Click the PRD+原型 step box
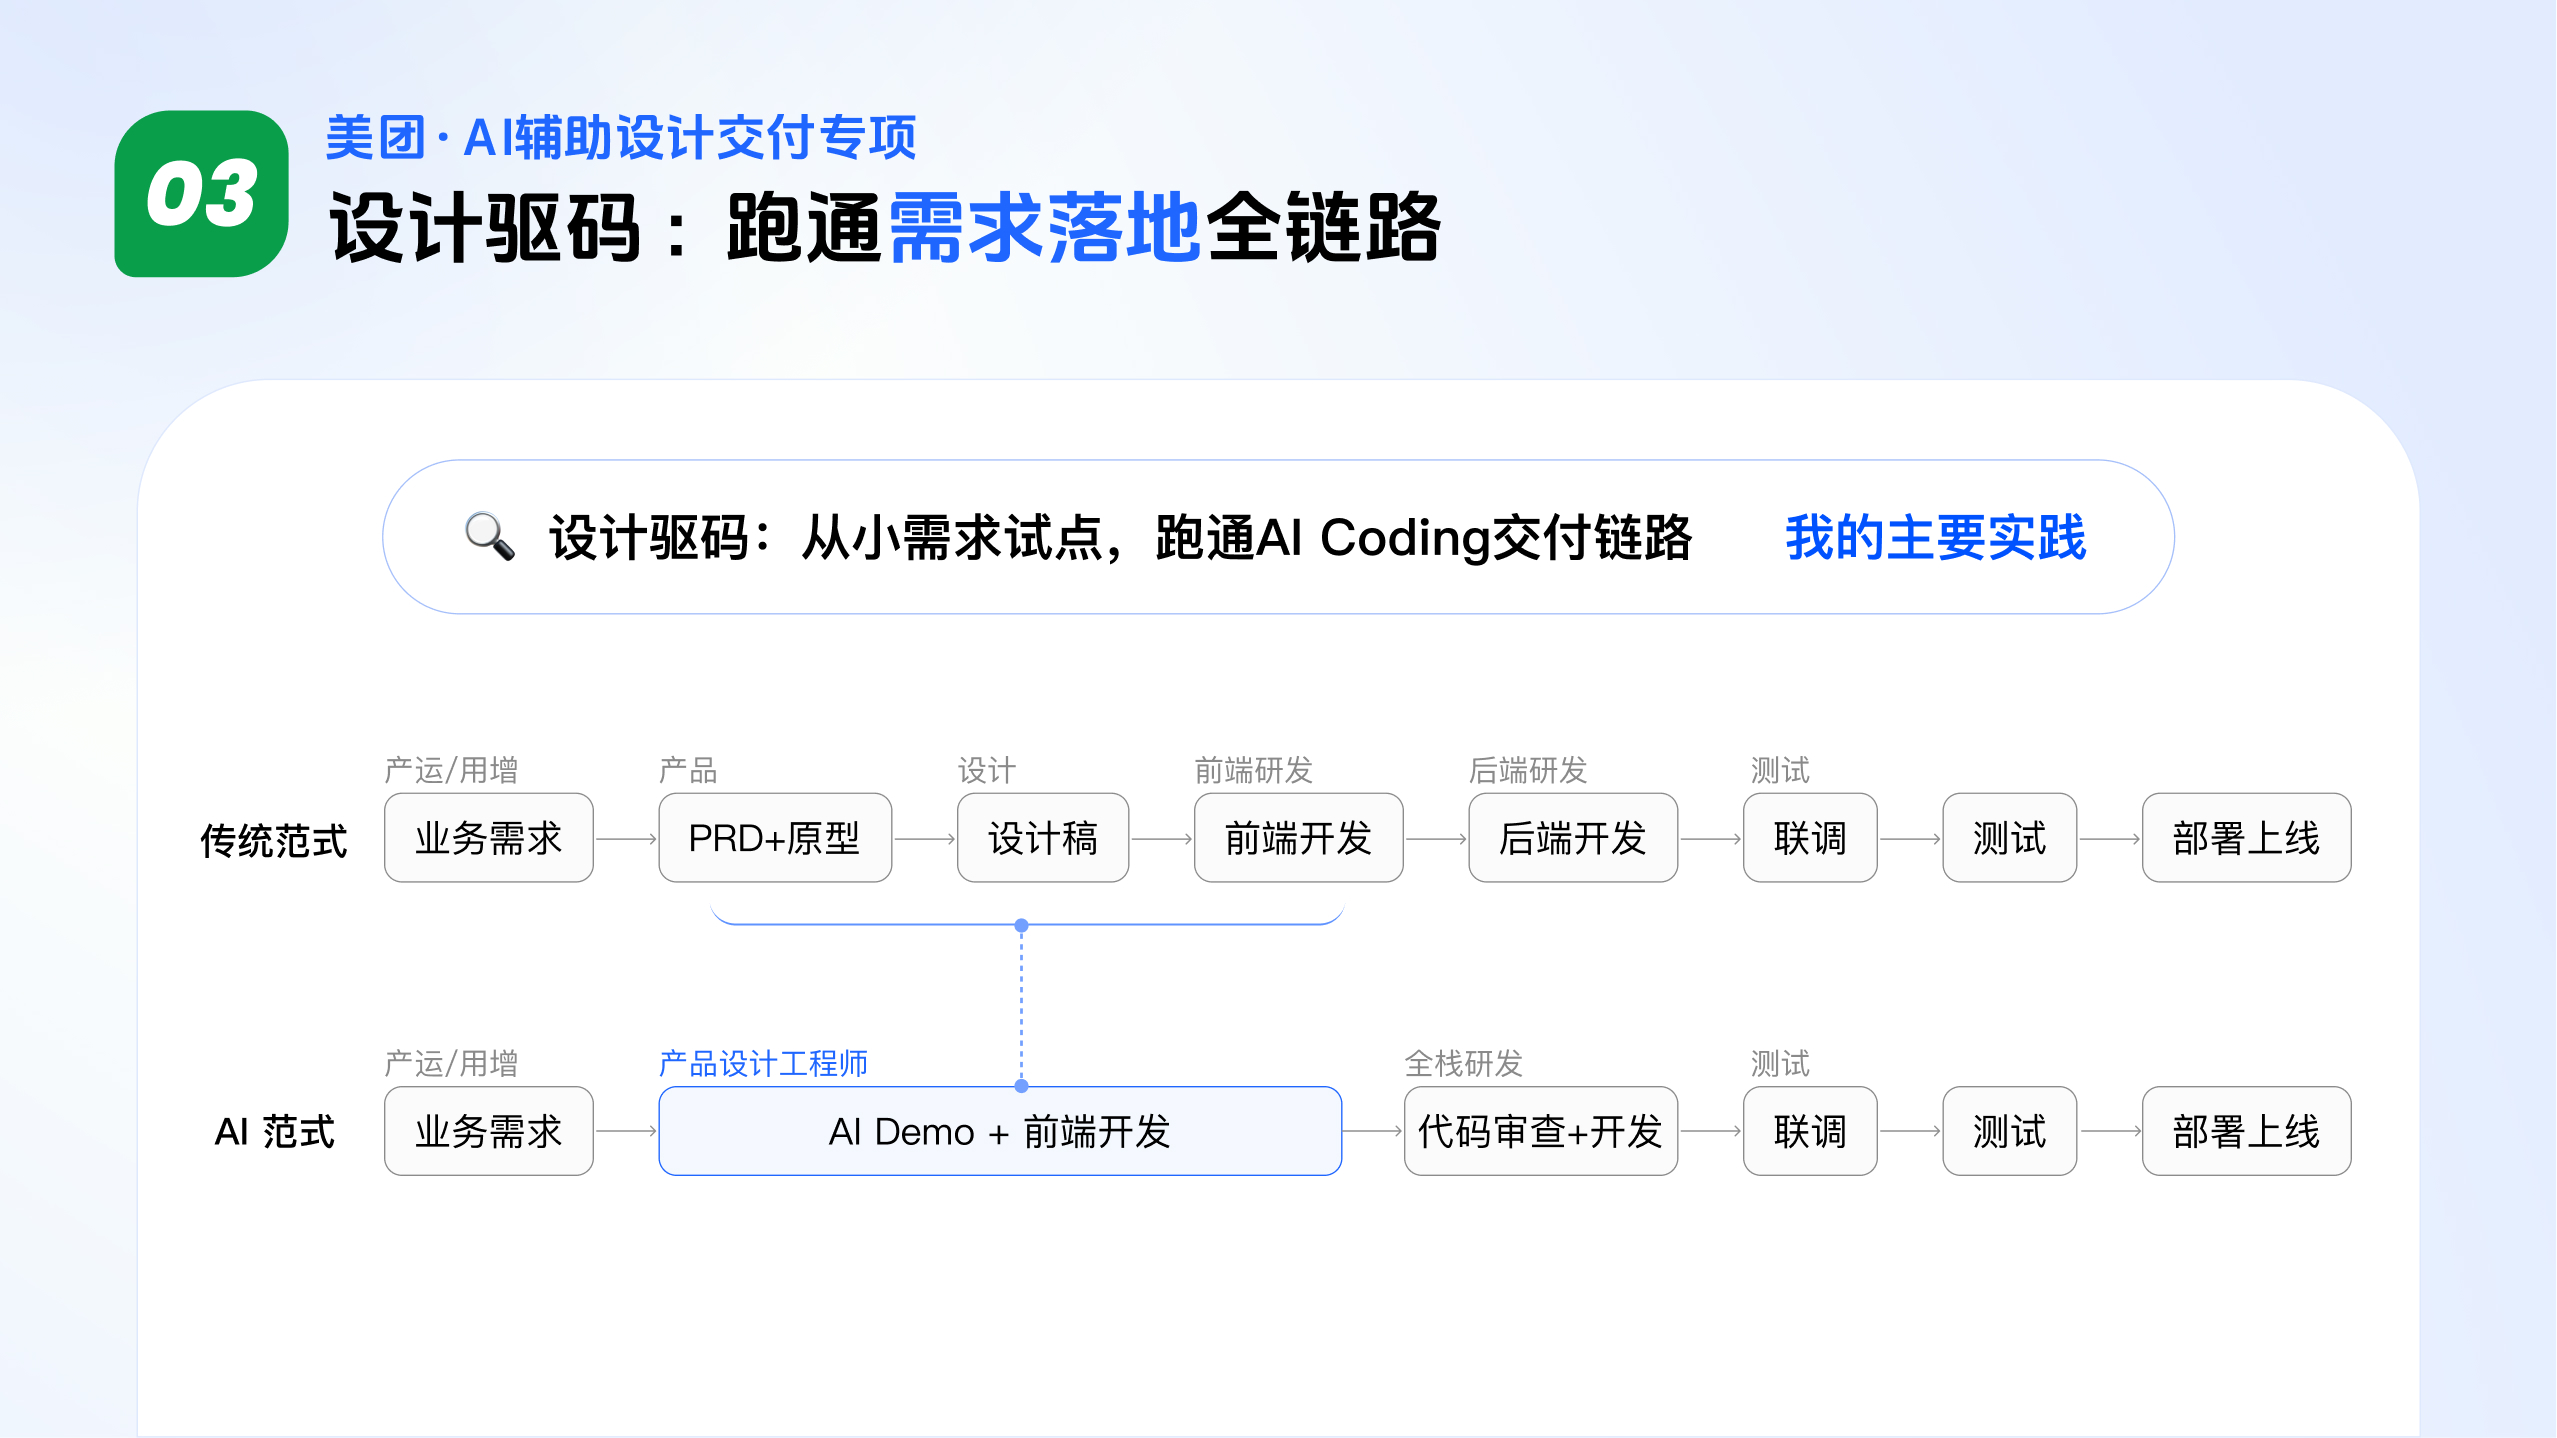Screen dimensions: 2557x1438 coord(775,838)
